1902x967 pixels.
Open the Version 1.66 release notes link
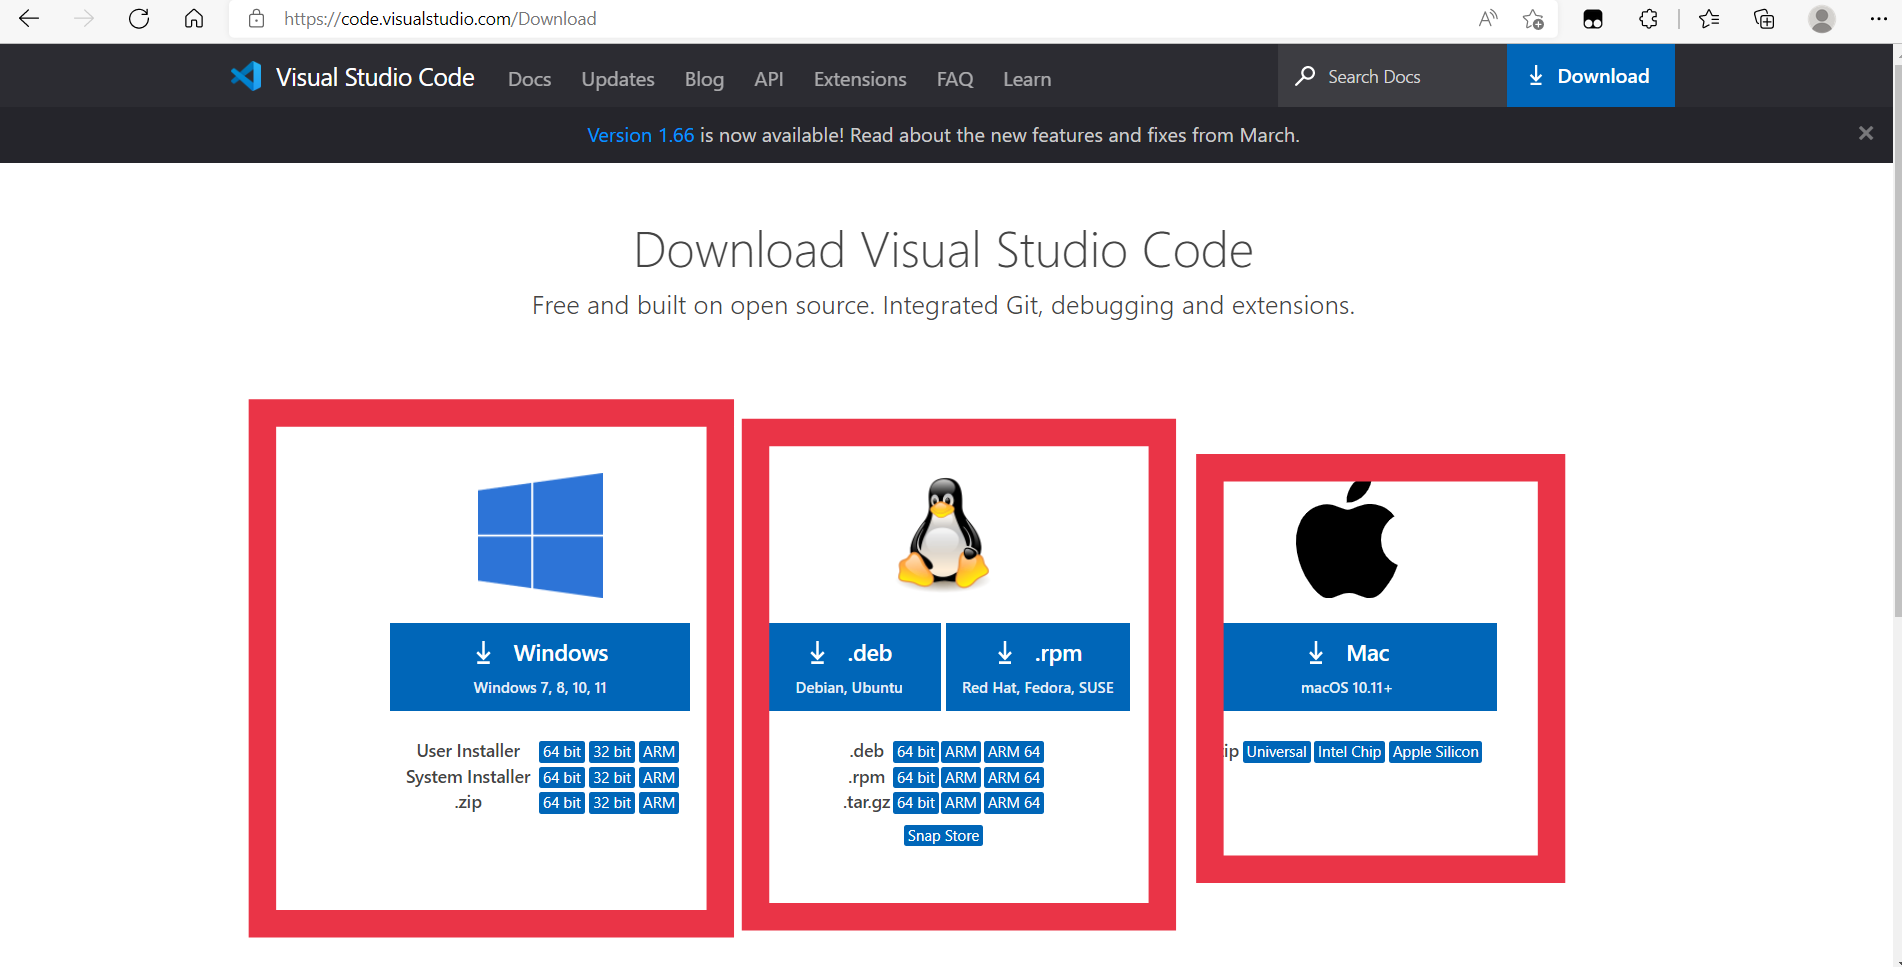[x=640, y=135]
